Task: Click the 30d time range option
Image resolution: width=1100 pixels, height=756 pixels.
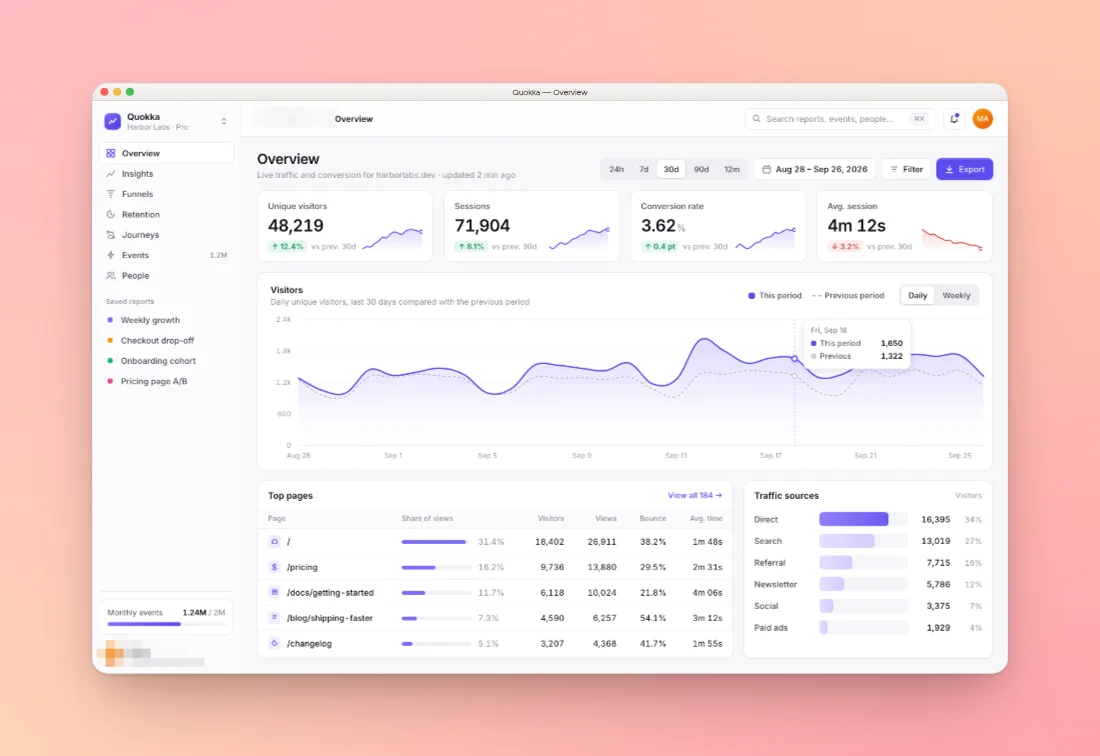Action: [x=671, y=170]
